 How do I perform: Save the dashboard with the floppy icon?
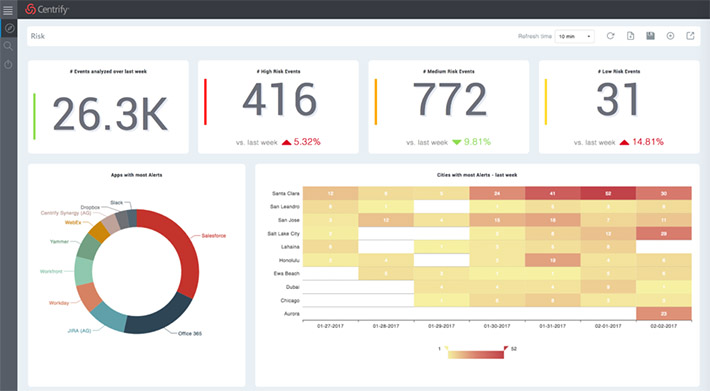[650, 36]
